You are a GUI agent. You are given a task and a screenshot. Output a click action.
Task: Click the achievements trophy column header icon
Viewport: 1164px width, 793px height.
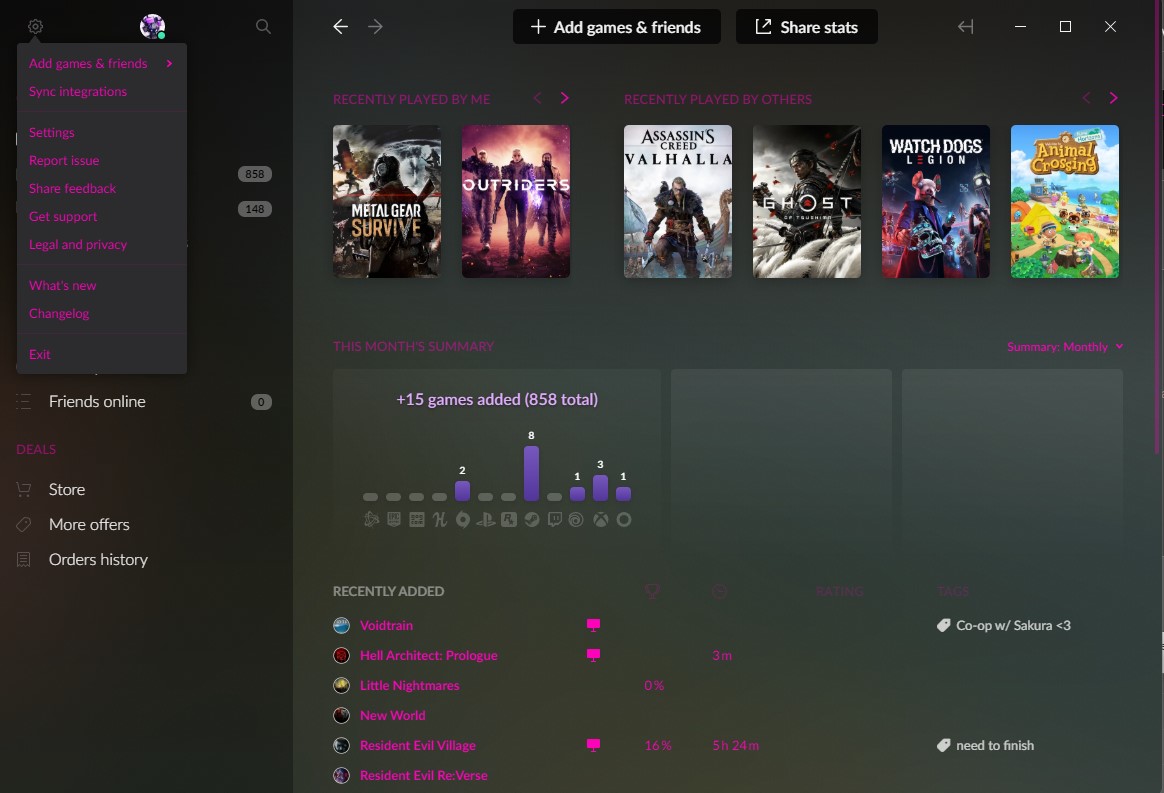click(652, 591)
